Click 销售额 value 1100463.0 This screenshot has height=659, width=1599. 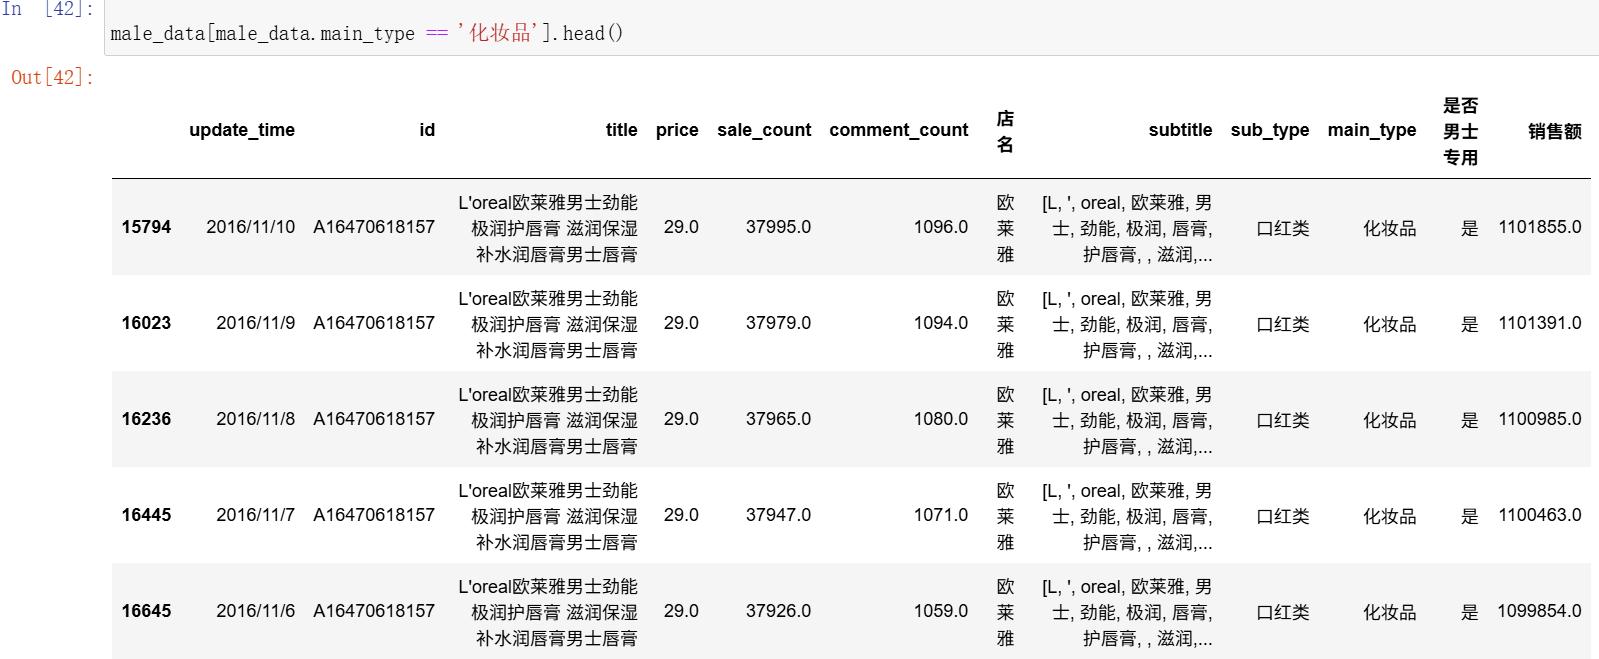click(x=1540, y=515)
